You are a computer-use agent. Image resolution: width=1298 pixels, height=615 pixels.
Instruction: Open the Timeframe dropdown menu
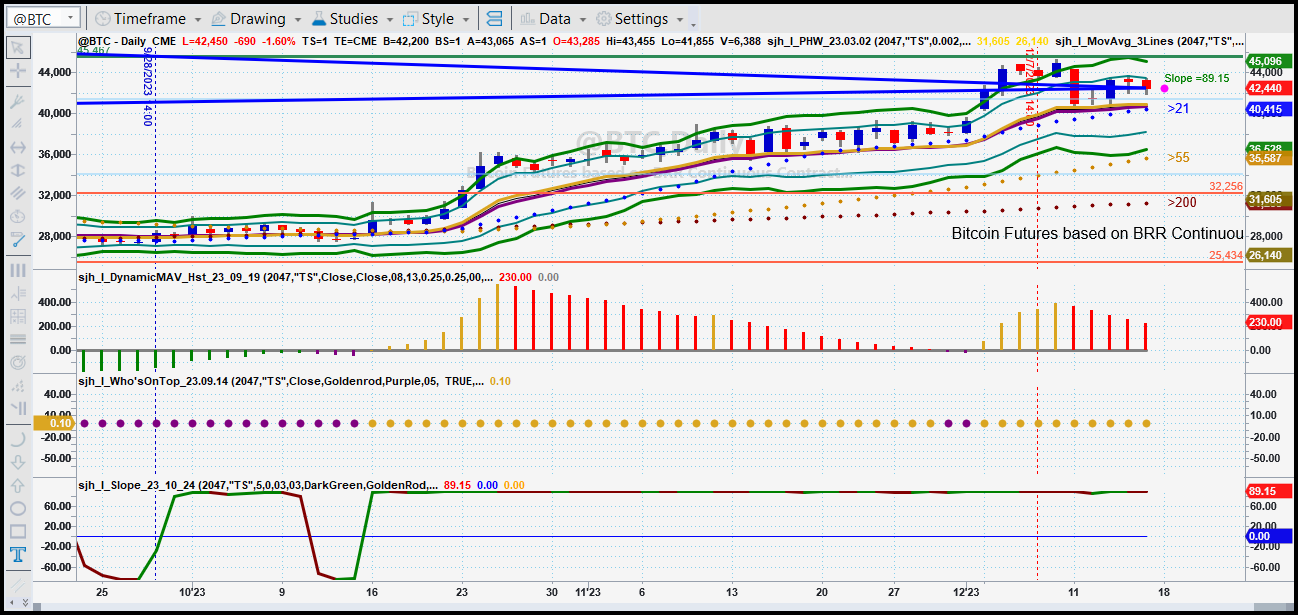[148, 19]
